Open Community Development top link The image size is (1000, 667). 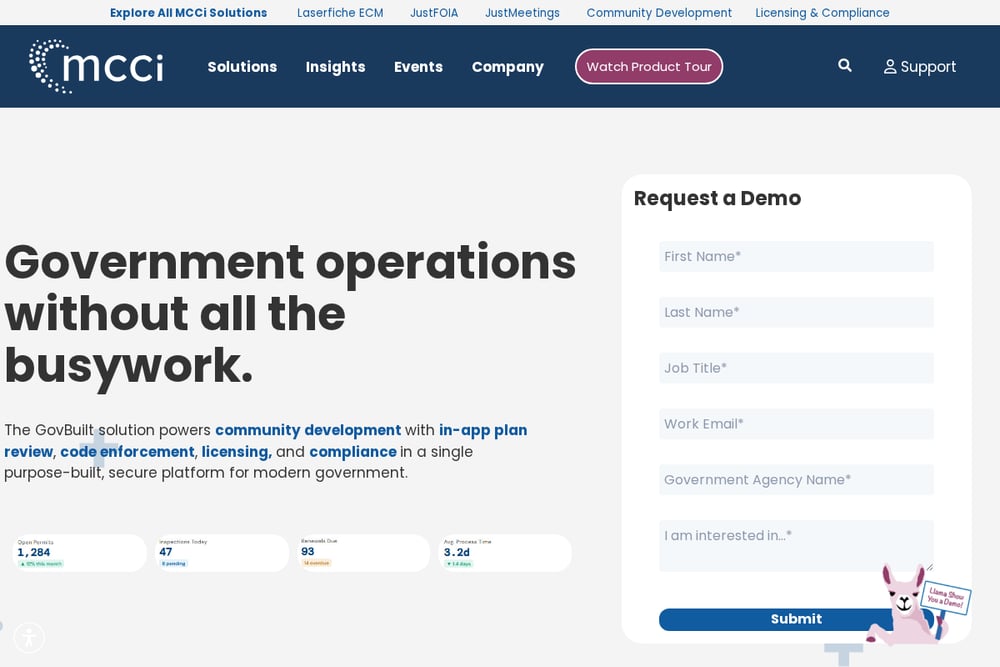tap(659, 13)
